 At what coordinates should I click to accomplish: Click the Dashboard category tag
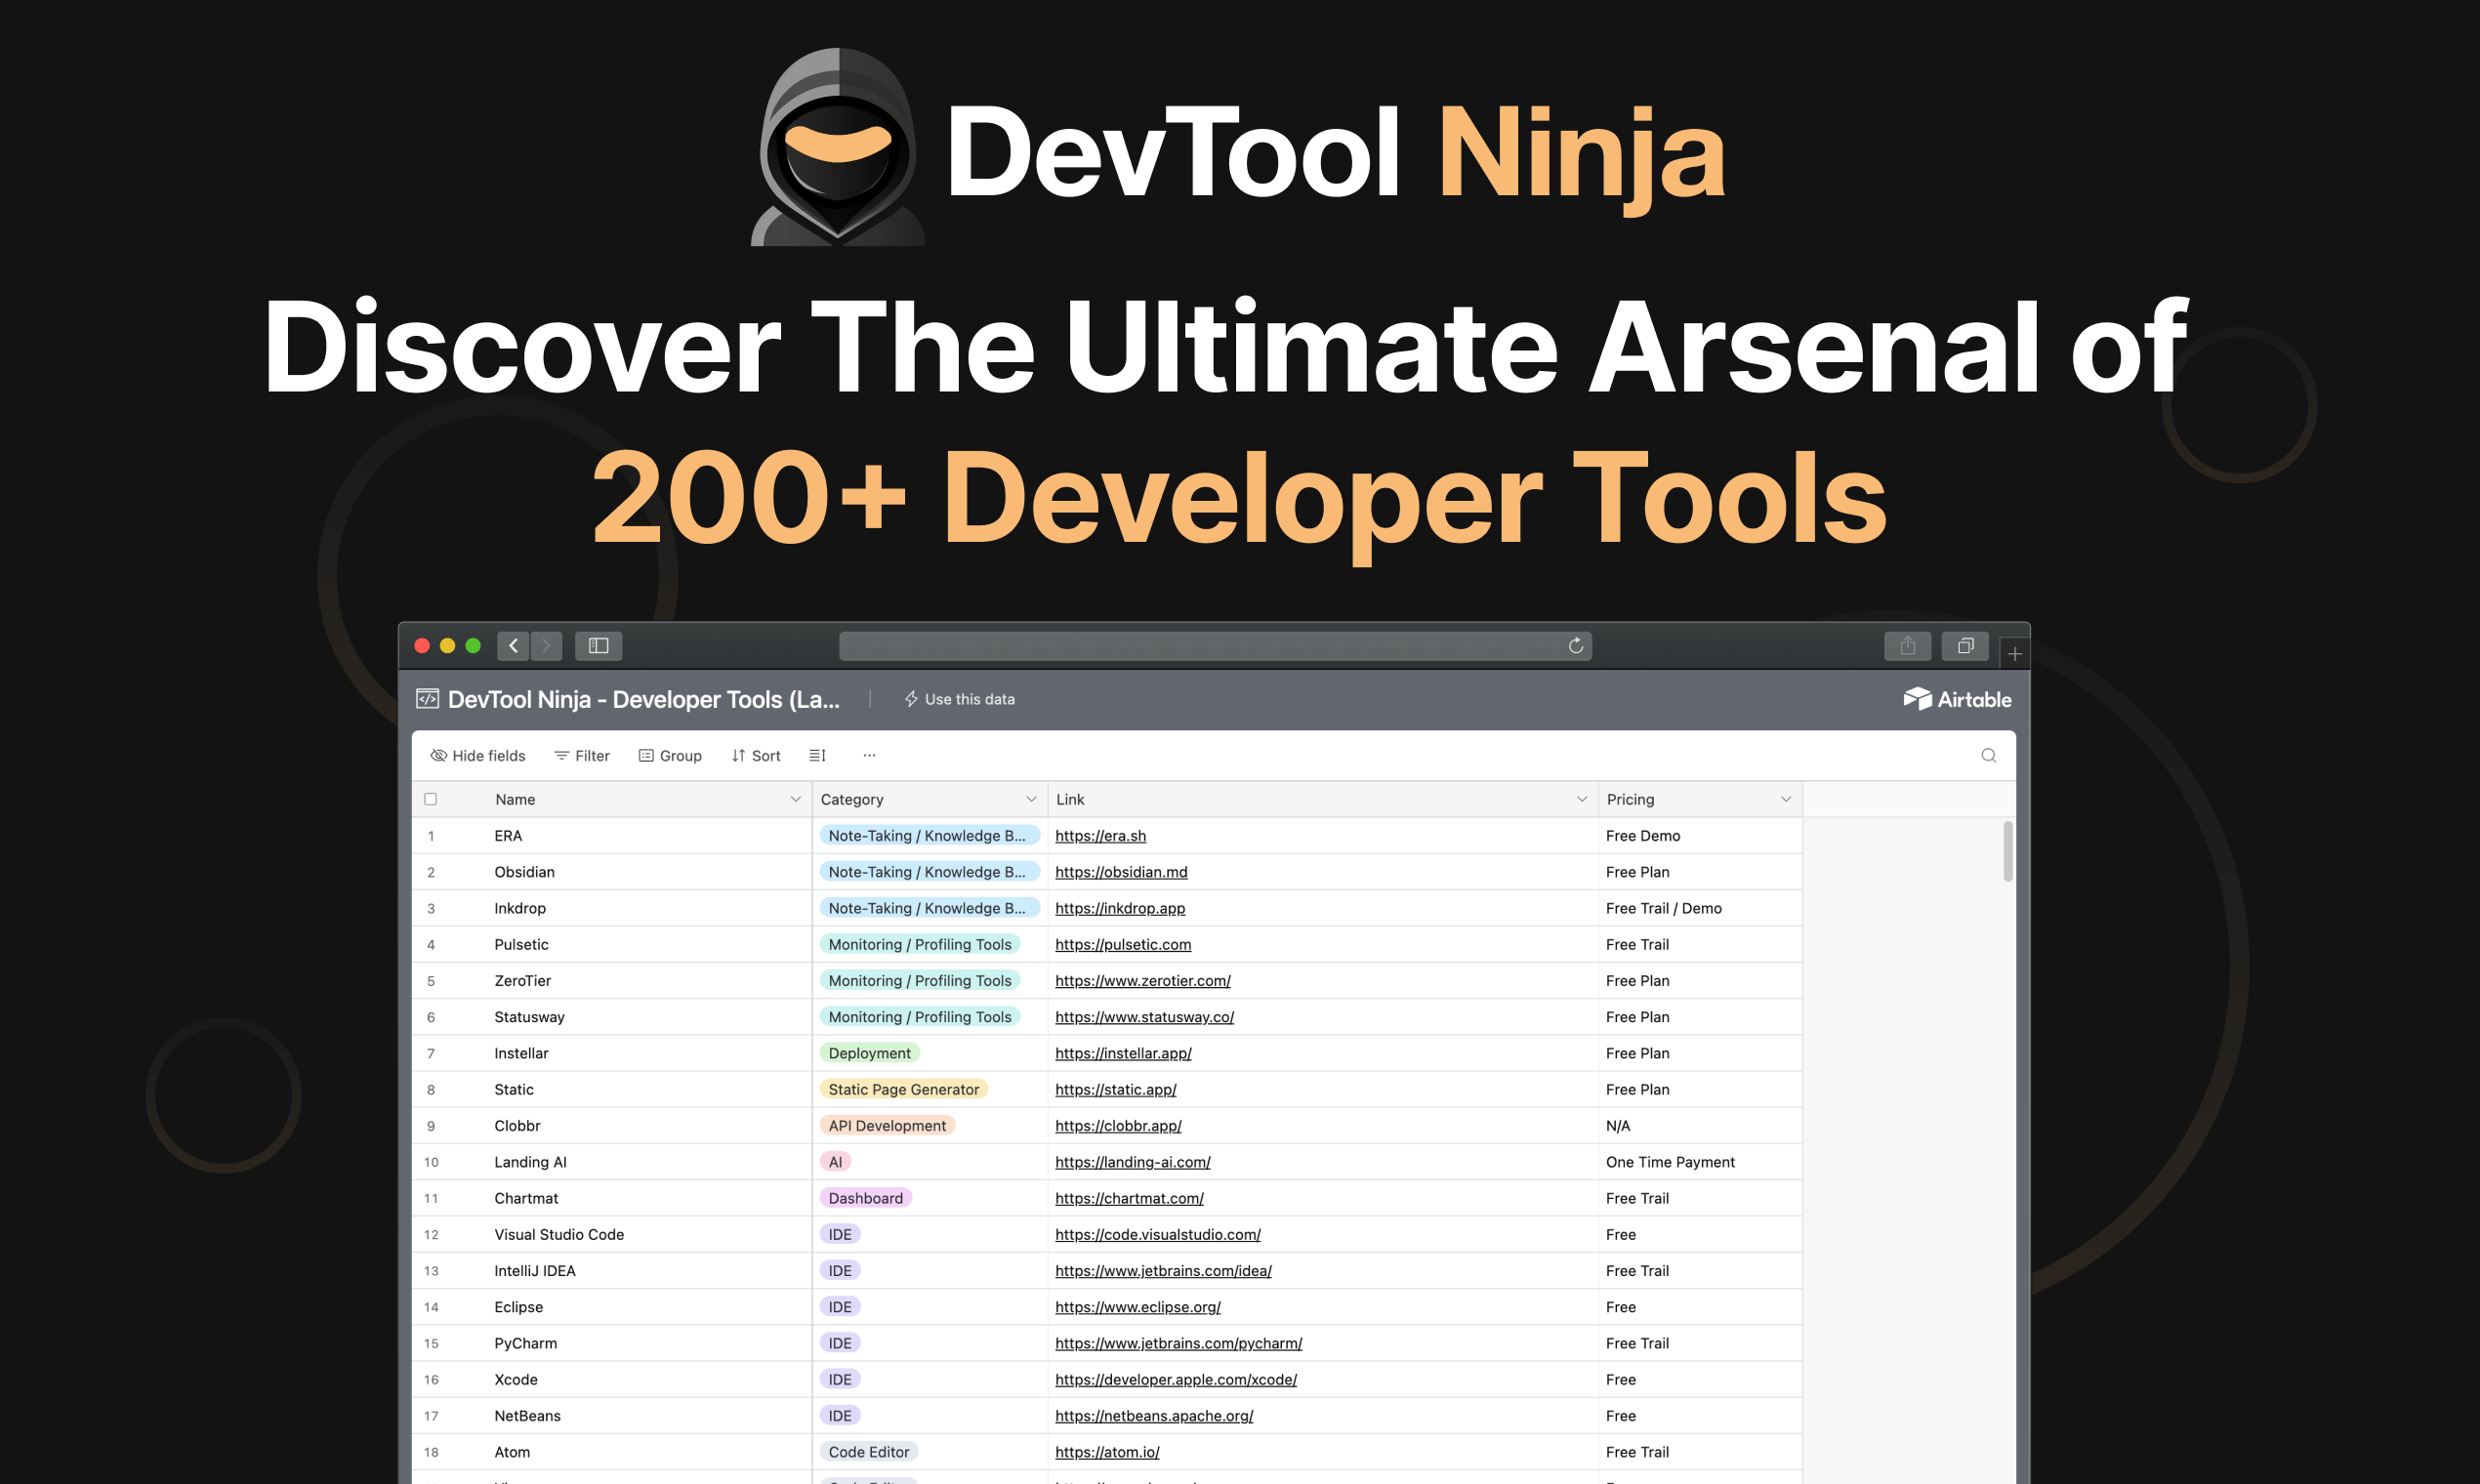pos(865,1198)
